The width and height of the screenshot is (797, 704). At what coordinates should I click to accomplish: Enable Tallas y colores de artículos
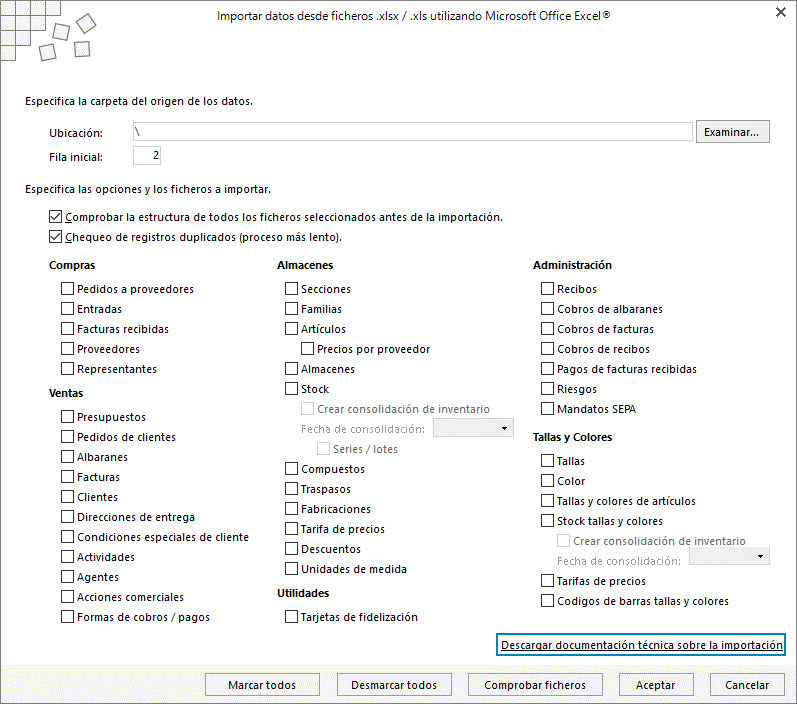[547, 501]
